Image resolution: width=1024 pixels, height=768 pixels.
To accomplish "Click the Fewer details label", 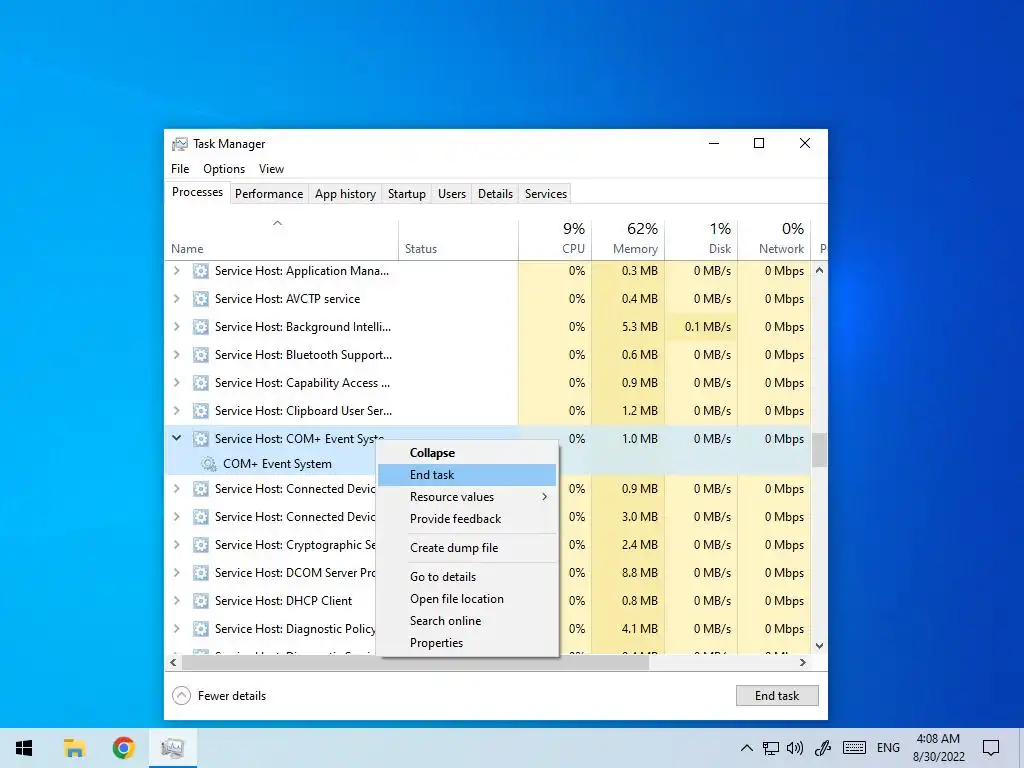I will pos(232,696).
